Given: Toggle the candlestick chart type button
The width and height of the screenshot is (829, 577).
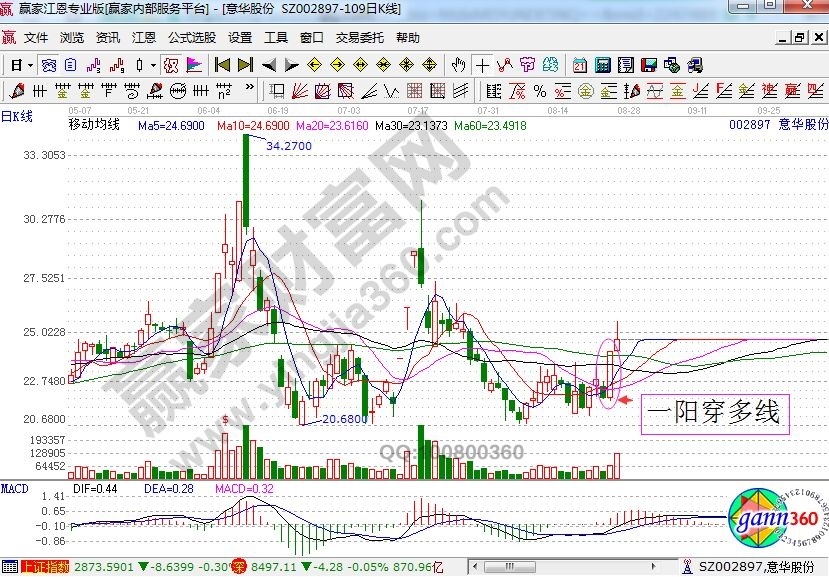Looking at the screenshot, I should [140, 65].
